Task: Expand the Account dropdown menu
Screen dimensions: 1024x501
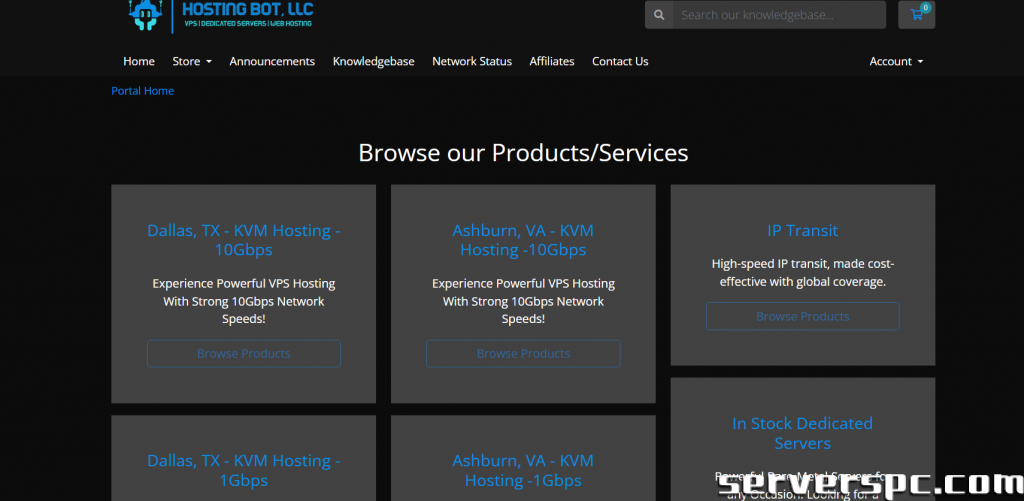Action: pos(895,61)
